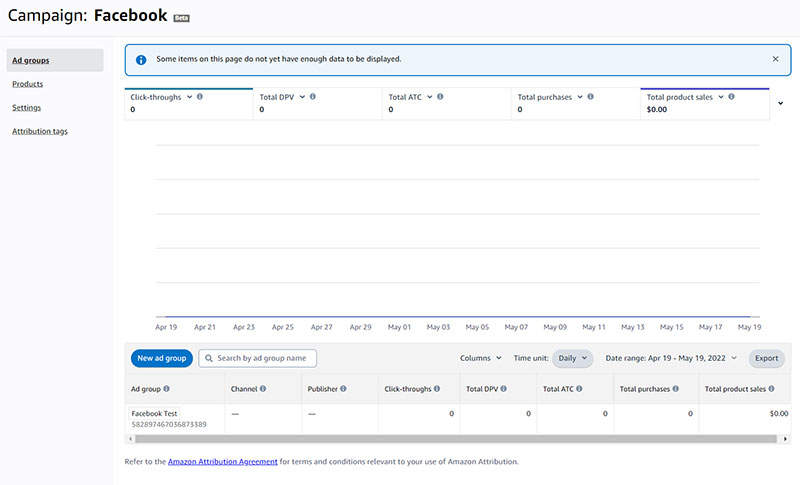Dismiss the not-enough-data notification banner
Image resolution: width=800 pixels, height=485 pixels.
(x=775, y=59)
